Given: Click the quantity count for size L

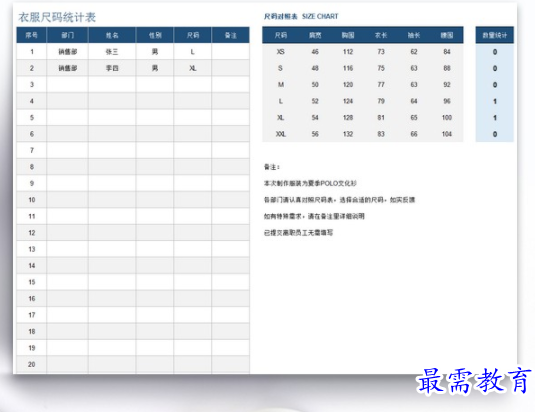Looking at the screenshot, I should (495, 101).
